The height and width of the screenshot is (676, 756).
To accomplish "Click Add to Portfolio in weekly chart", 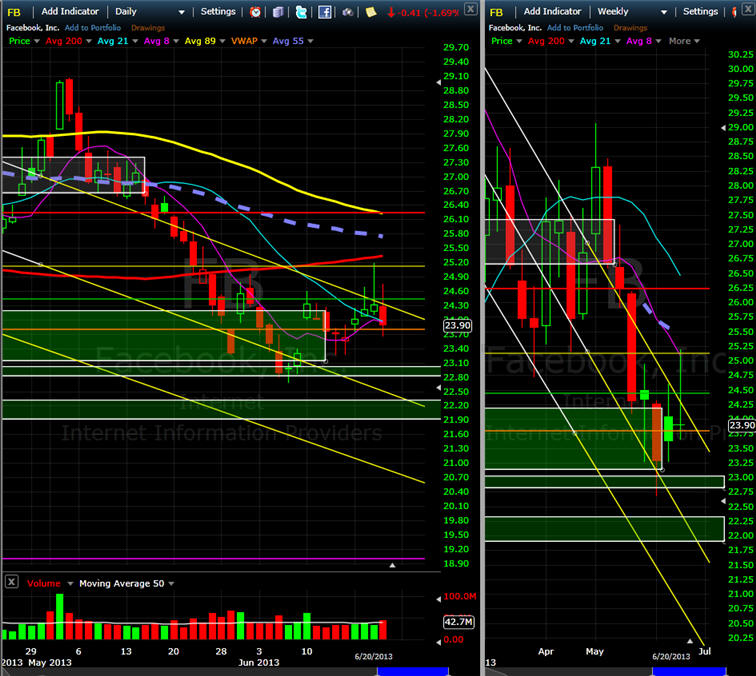I will click(575, 28).
